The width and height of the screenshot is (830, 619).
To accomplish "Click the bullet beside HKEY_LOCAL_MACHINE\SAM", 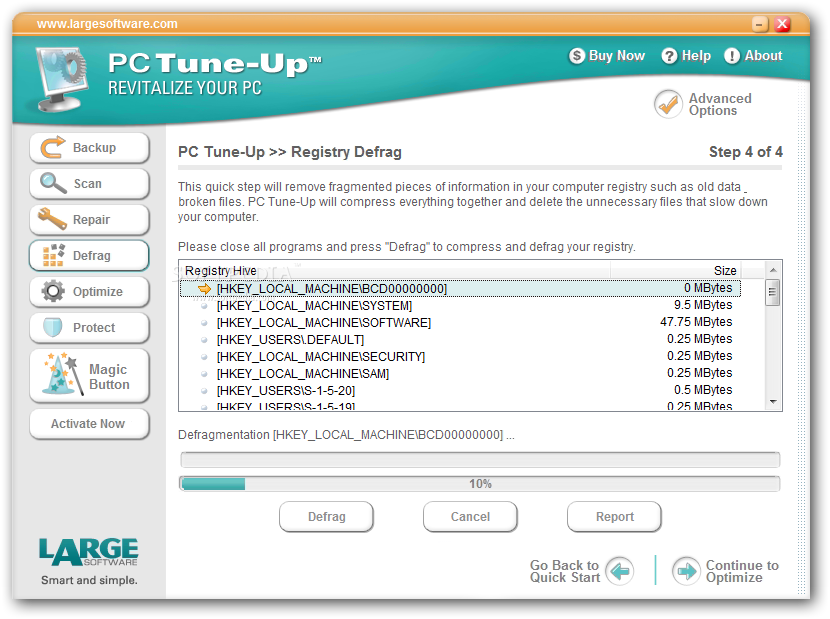I will [x=204, y=373].
